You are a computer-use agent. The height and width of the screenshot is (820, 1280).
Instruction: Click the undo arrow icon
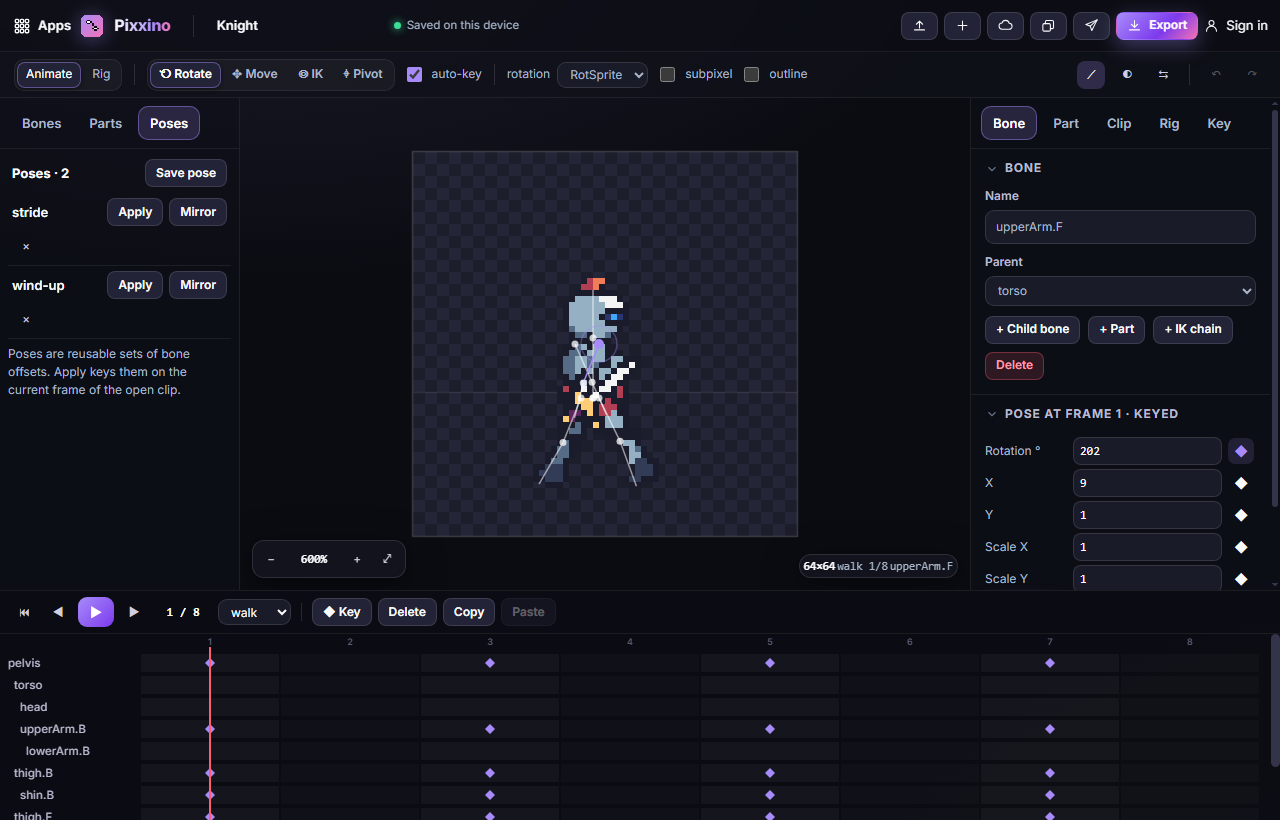(1216, 74)
